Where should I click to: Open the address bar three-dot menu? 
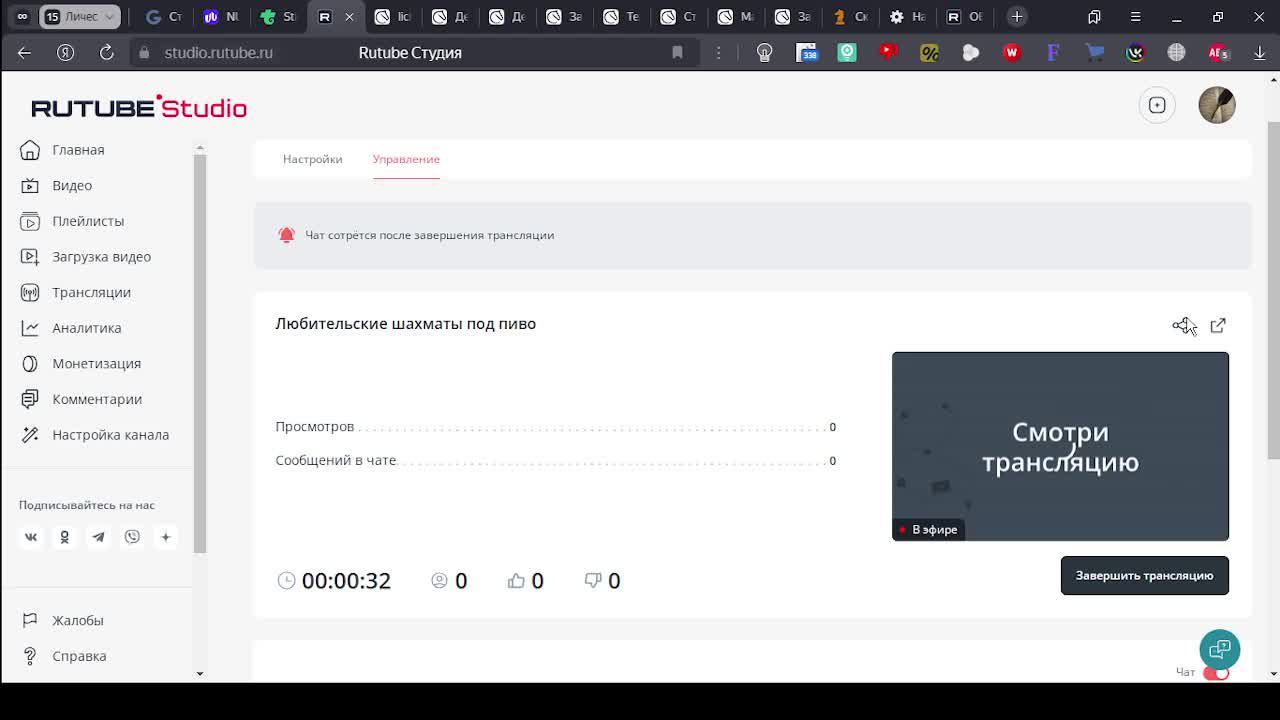pos(718,53)
